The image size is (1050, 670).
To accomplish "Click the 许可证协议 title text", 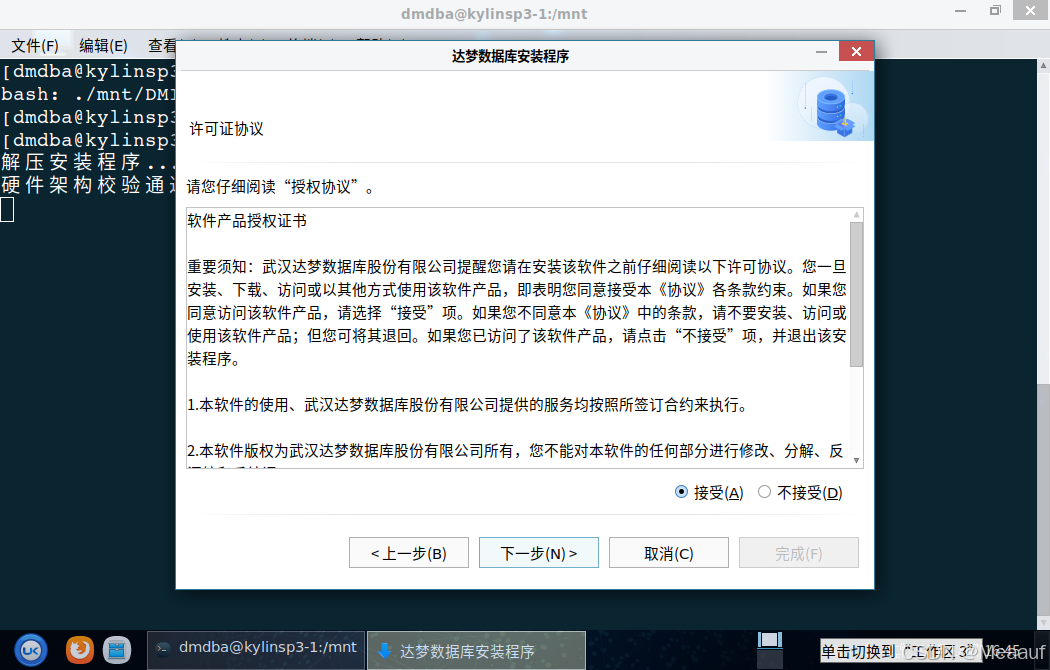I will 226,129.
